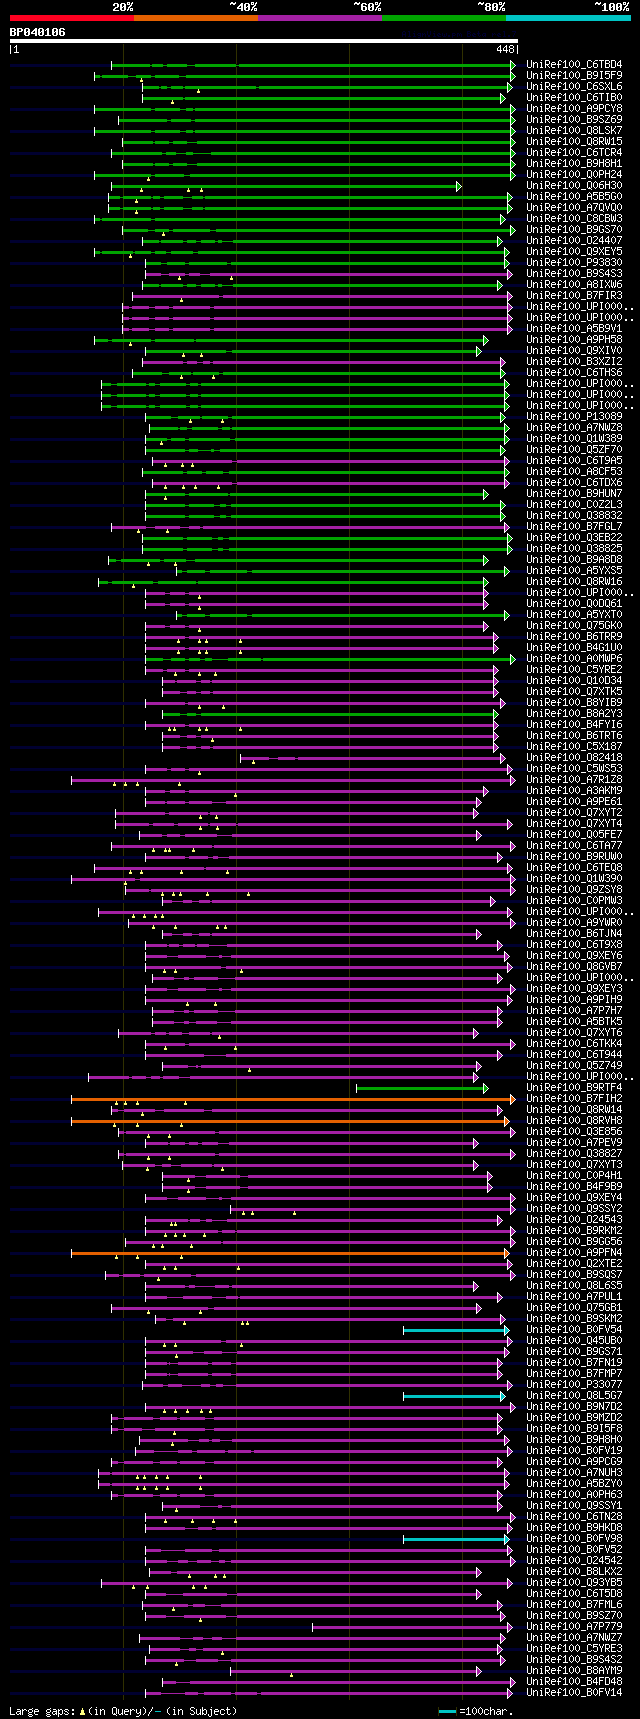
Task: Open the UniRef100_B9MZD2 entry
Action: coord(574,1418)
